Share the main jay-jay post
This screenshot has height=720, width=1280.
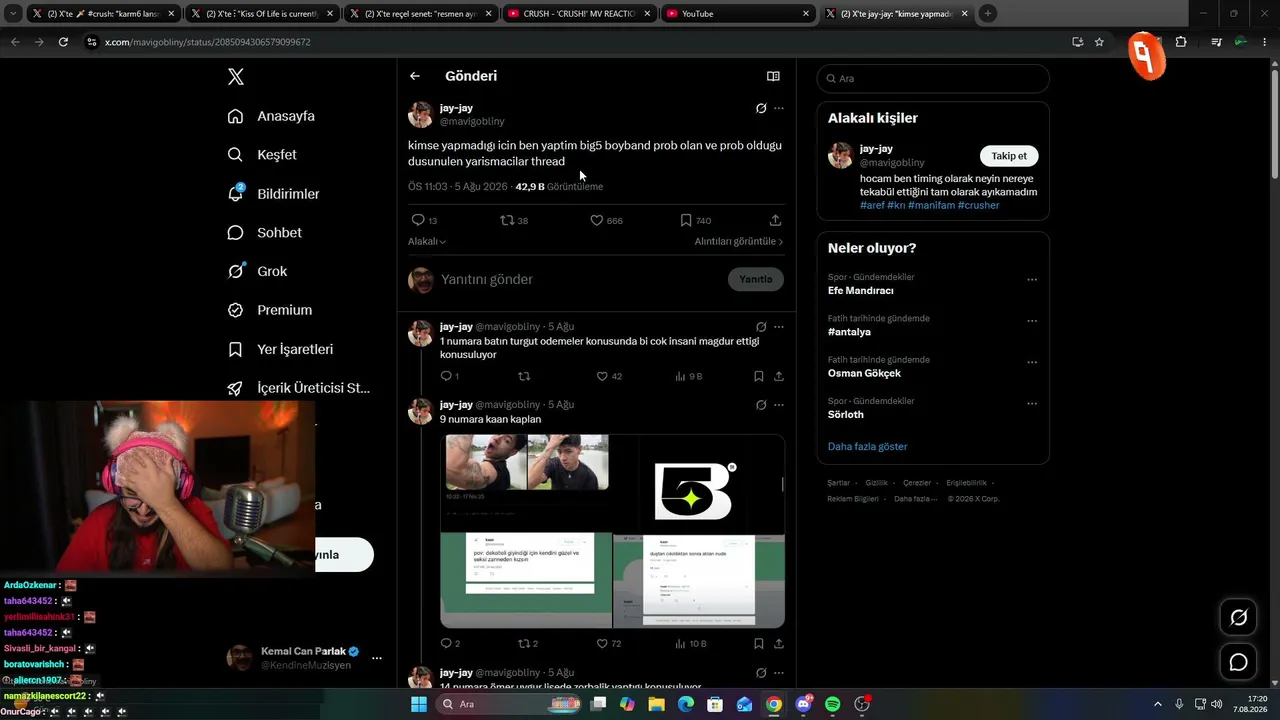[775, 220]
